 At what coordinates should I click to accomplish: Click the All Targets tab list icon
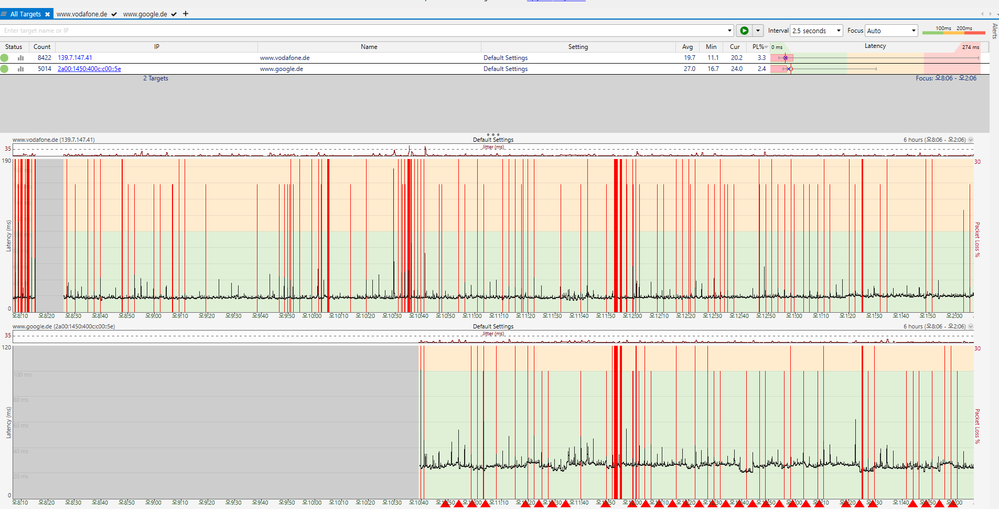coord(4,13)
